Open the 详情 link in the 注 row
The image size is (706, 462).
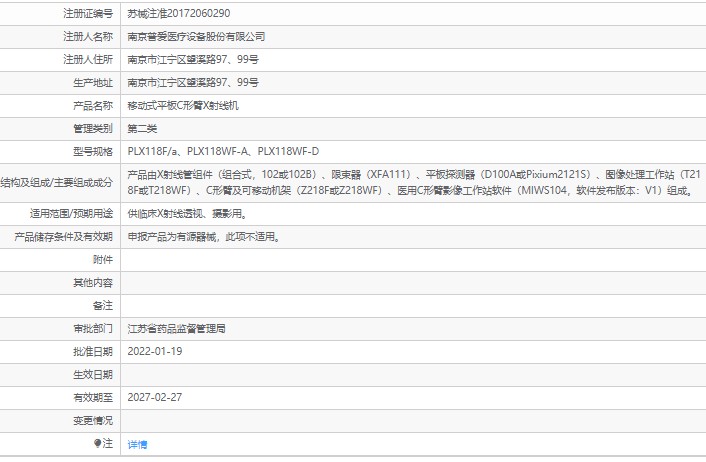coord(137,444)
